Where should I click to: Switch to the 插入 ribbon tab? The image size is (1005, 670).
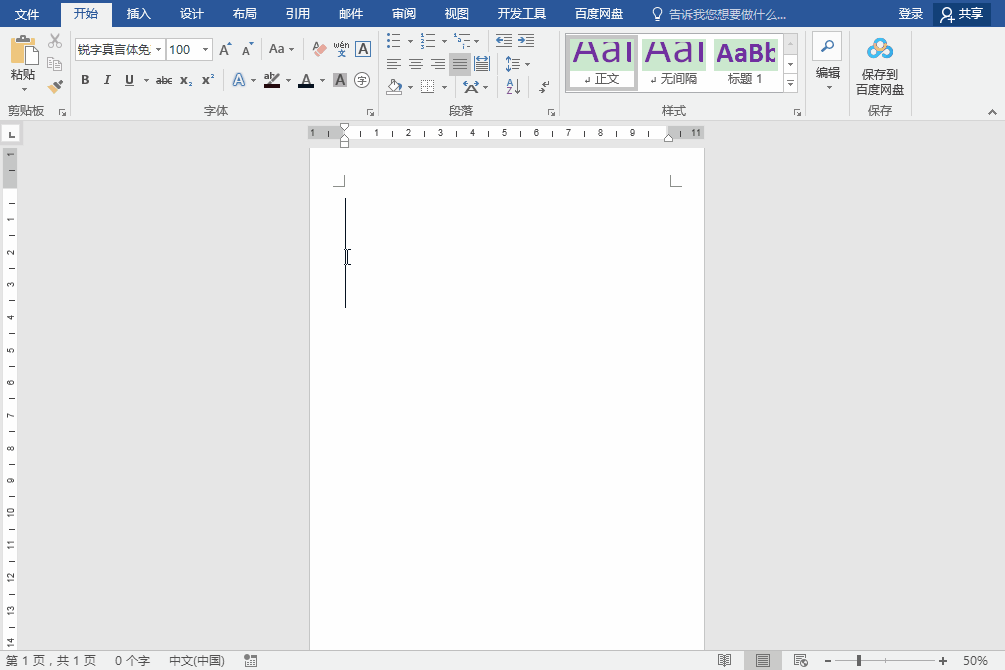coord(138,14)
